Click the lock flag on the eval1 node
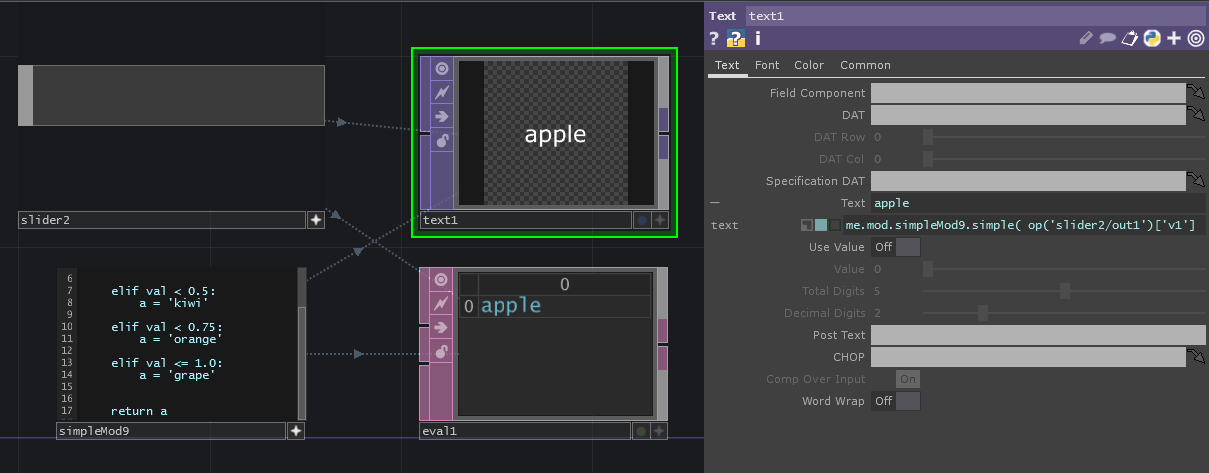1209x473 pixels. click(x=441, y=351)
